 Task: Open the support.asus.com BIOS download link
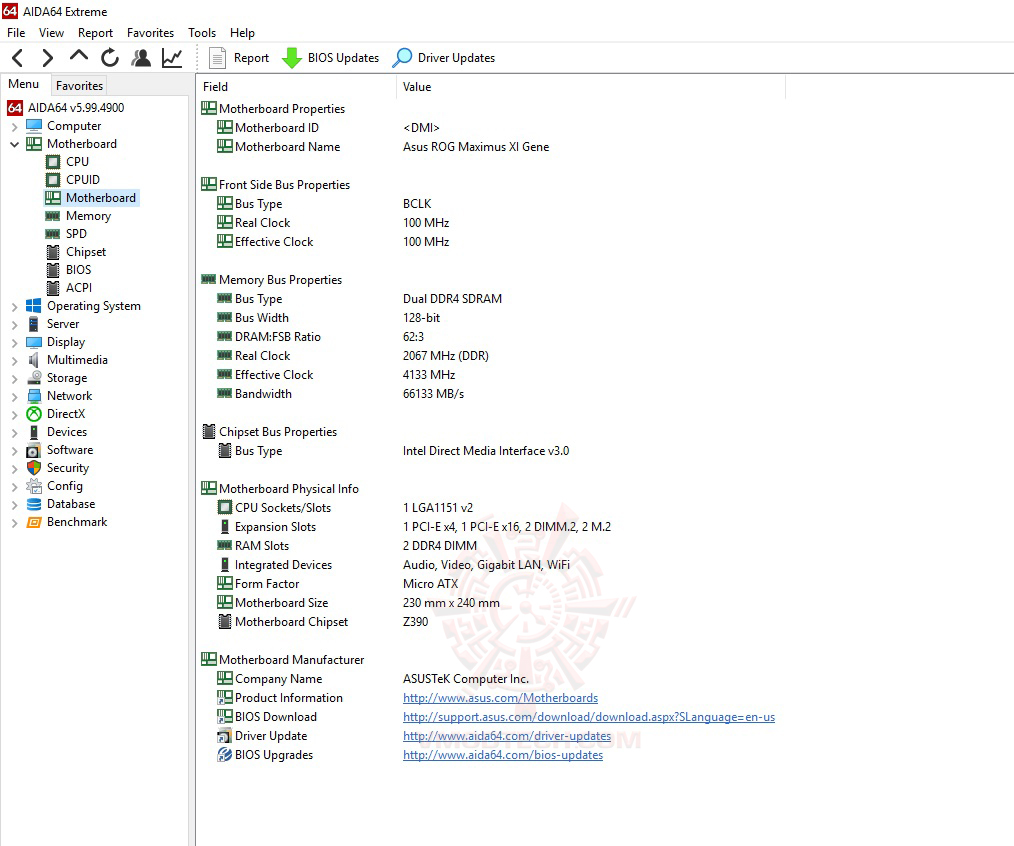click(x=588, y=717)
